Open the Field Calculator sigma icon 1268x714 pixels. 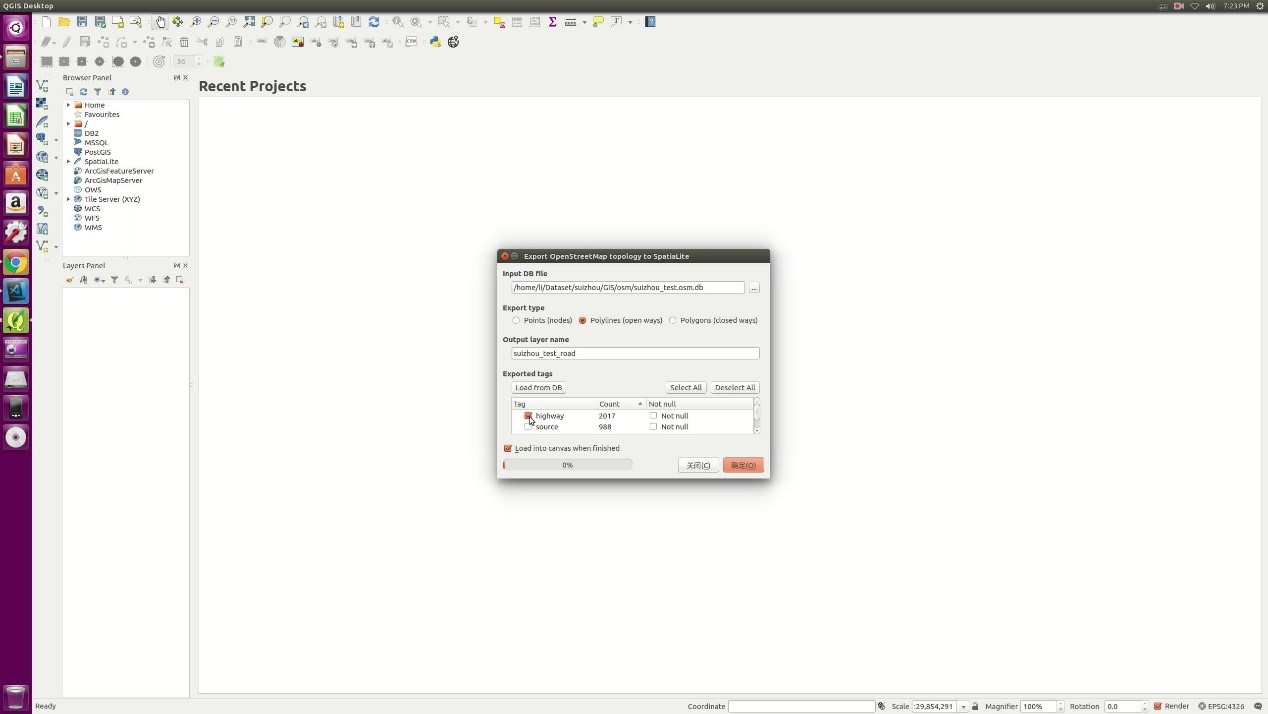552,22
